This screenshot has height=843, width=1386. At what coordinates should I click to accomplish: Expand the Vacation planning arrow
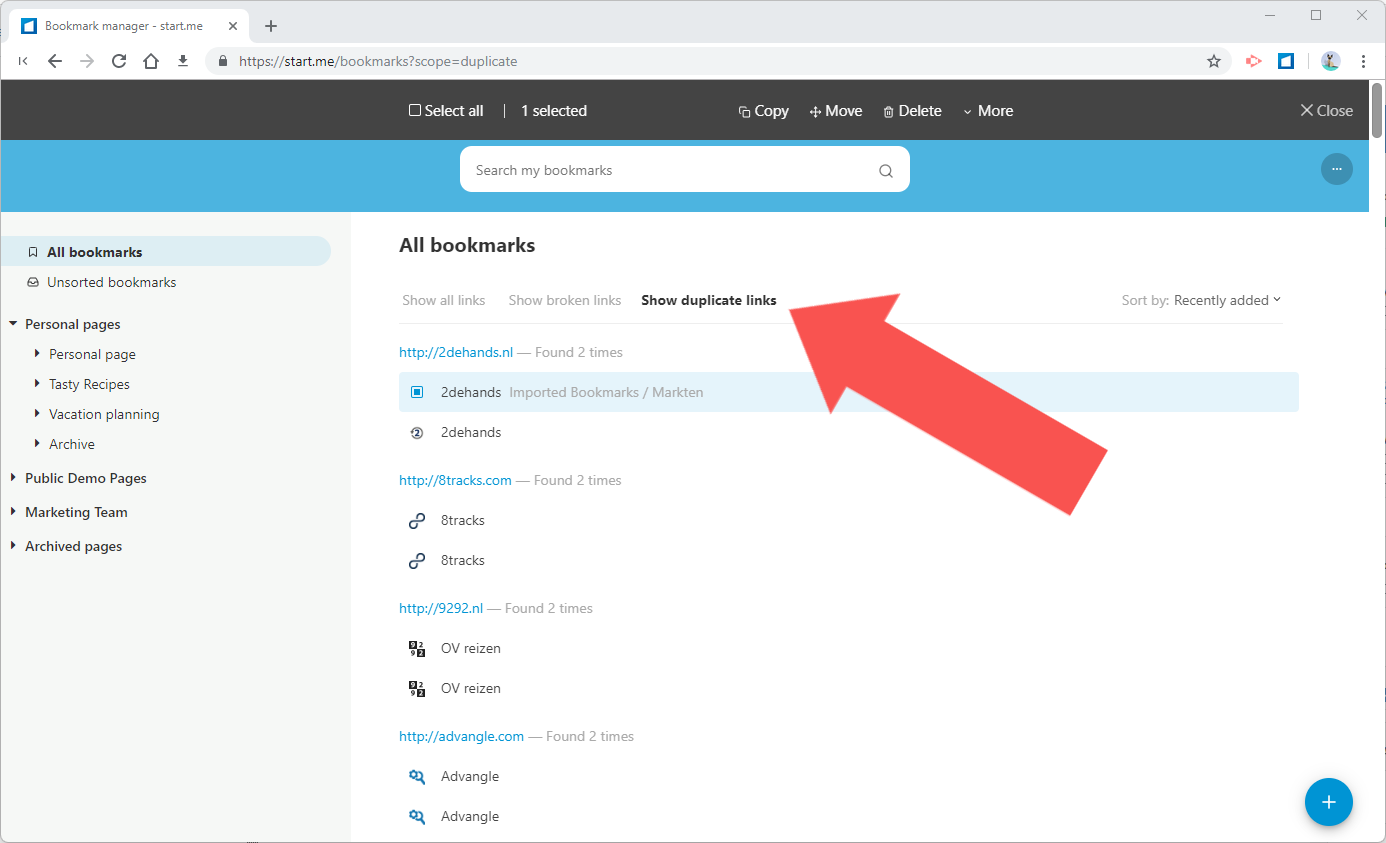37,414
